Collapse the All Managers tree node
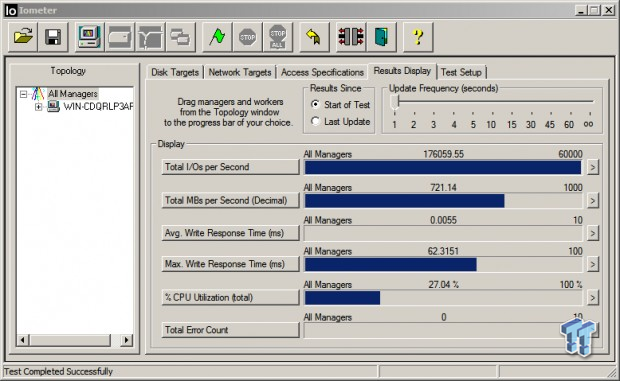 tap(23, 94)
